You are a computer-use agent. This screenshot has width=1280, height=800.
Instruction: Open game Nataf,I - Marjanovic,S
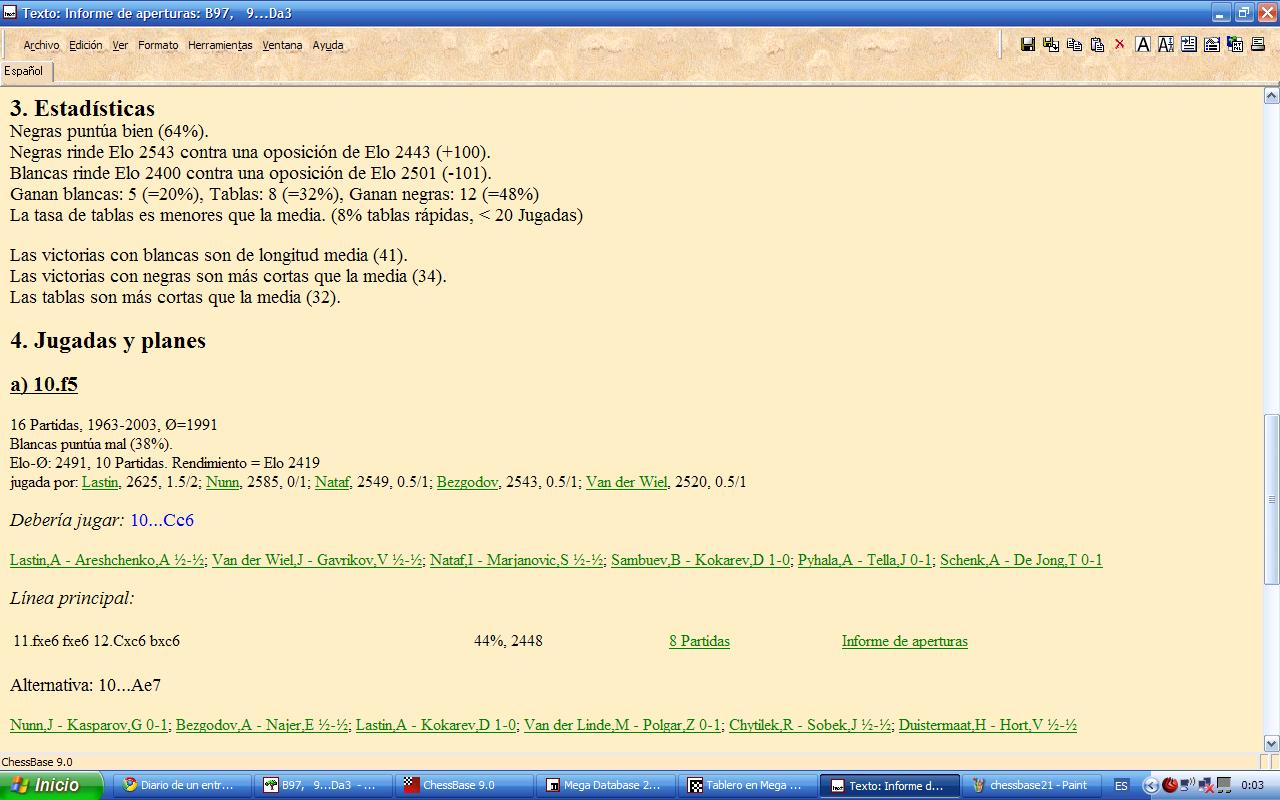(517, 560)
